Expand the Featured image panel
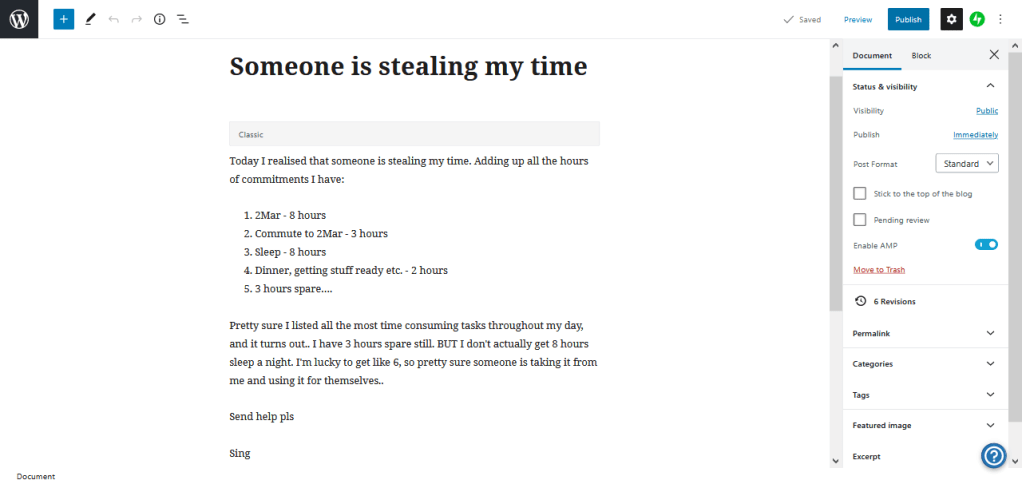 pos(922,425)
